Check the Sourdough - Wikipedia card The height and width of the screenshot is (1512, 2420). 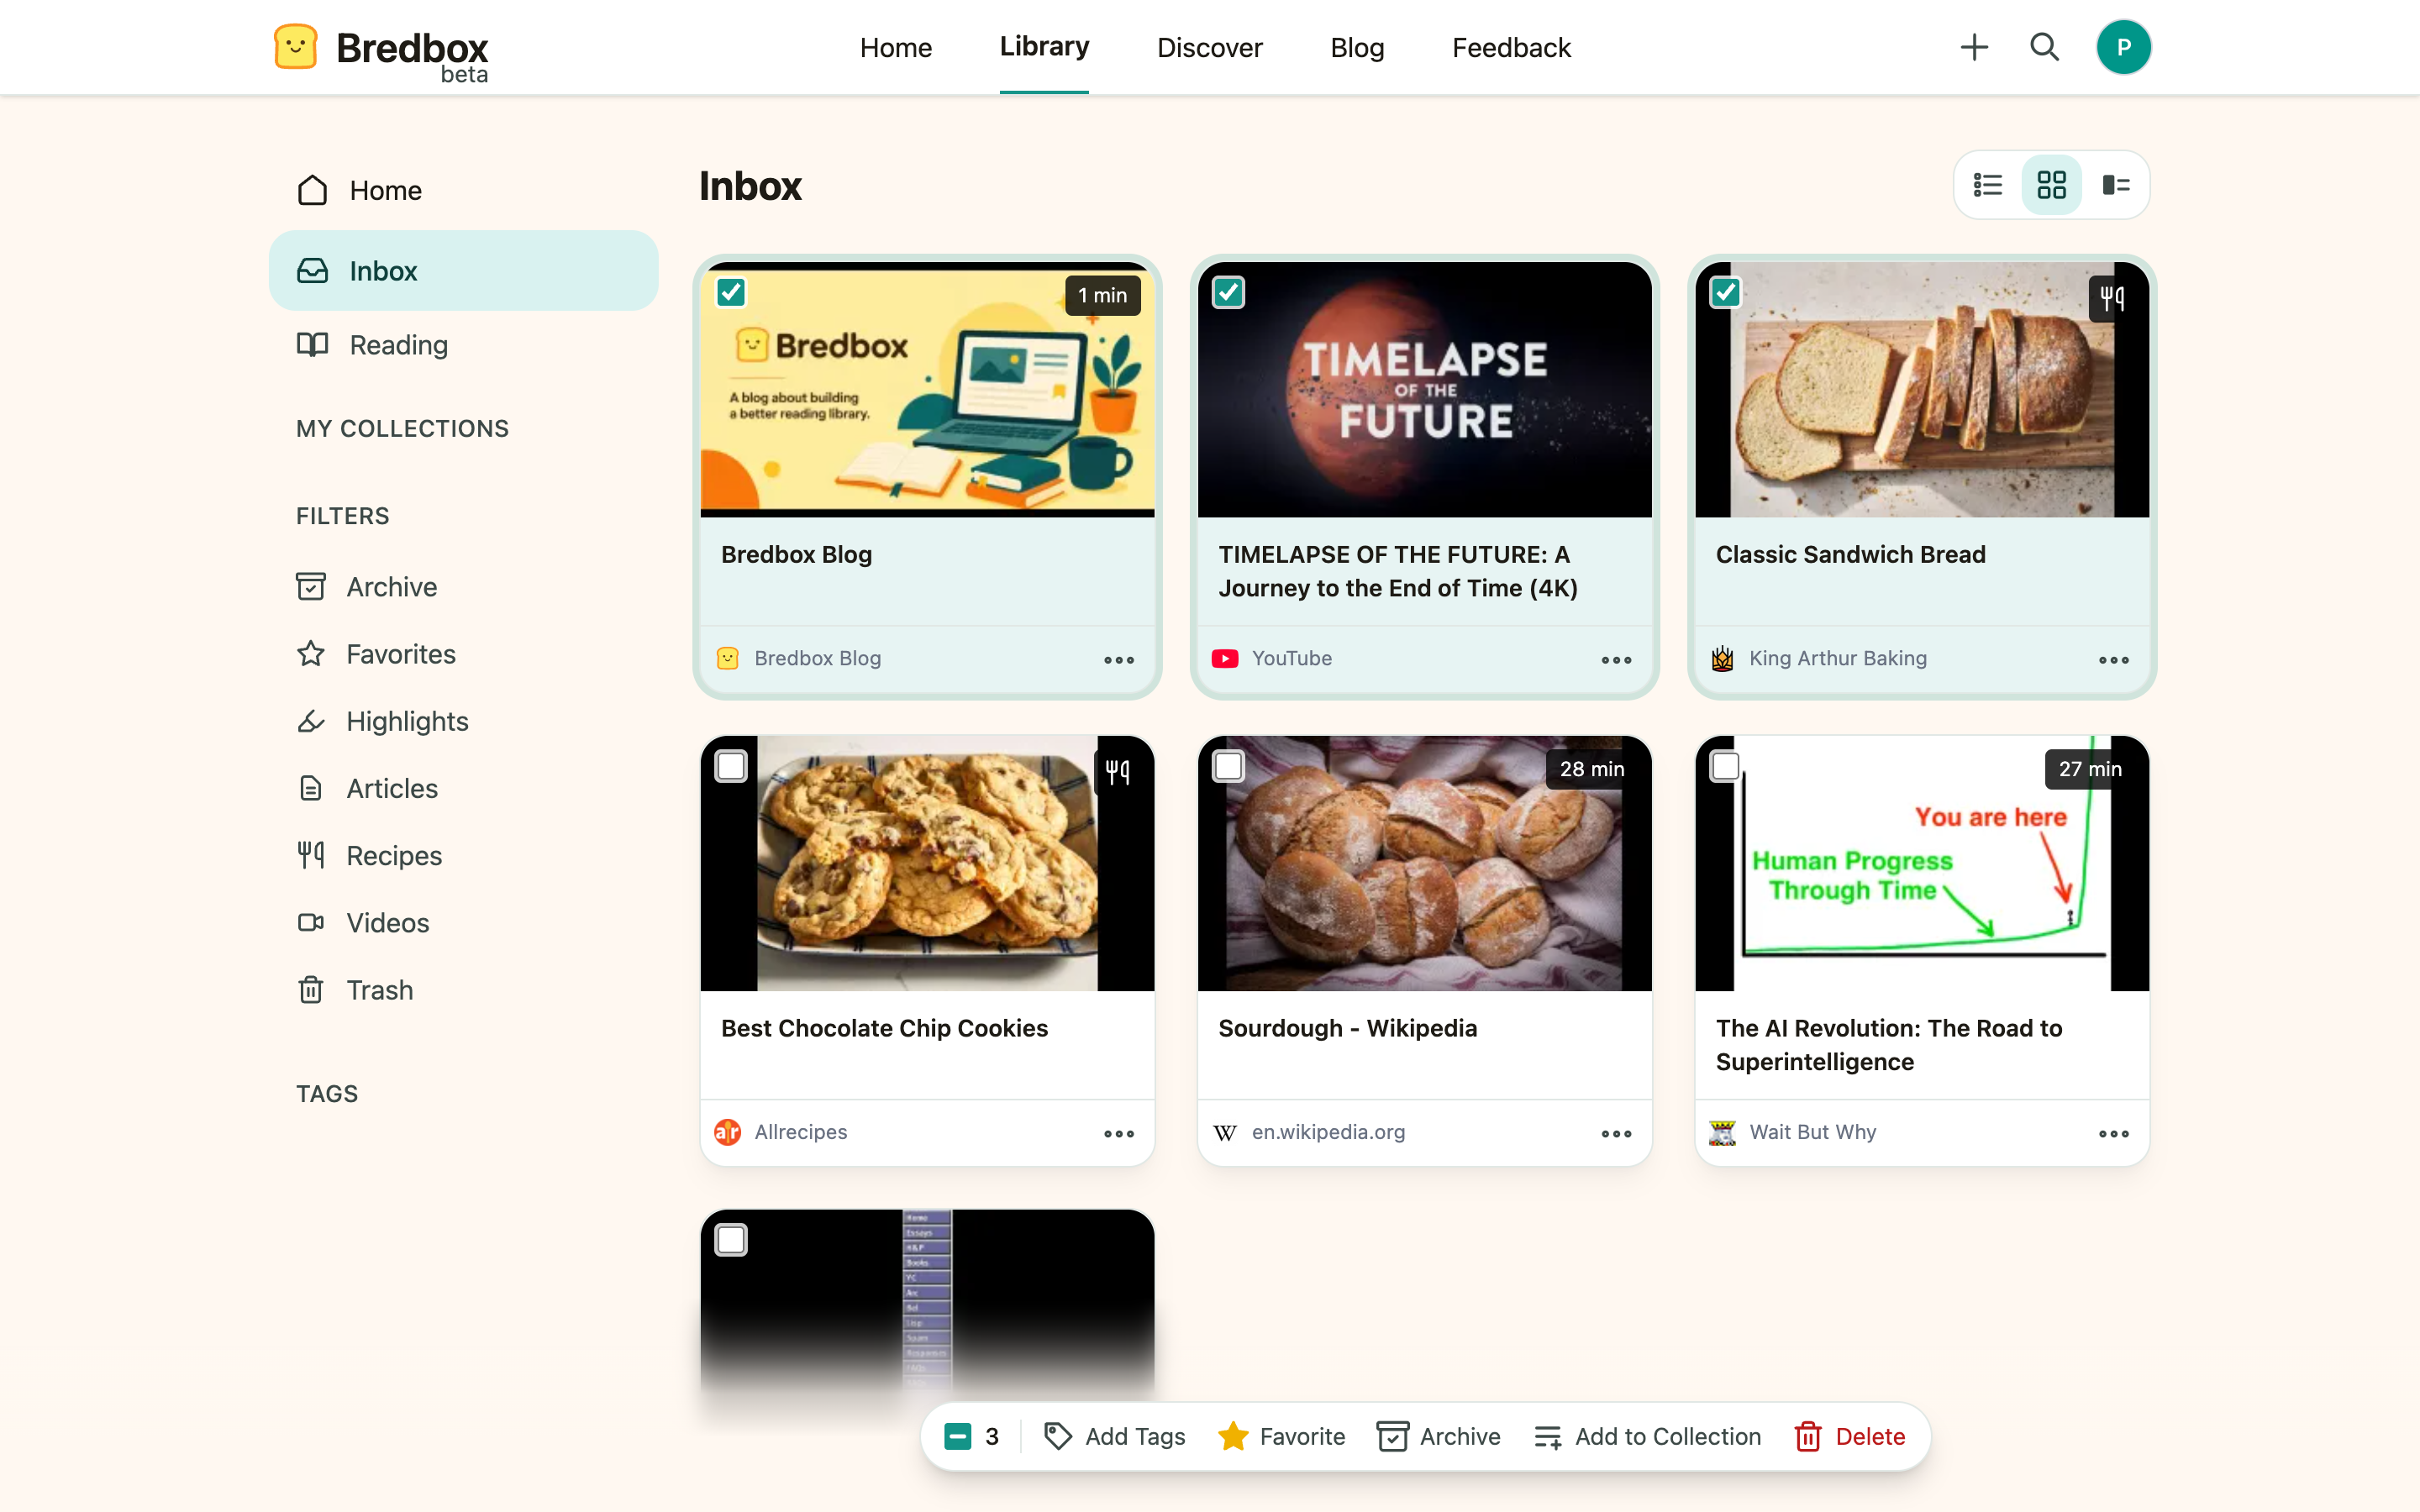click(x=1228, y=767)
